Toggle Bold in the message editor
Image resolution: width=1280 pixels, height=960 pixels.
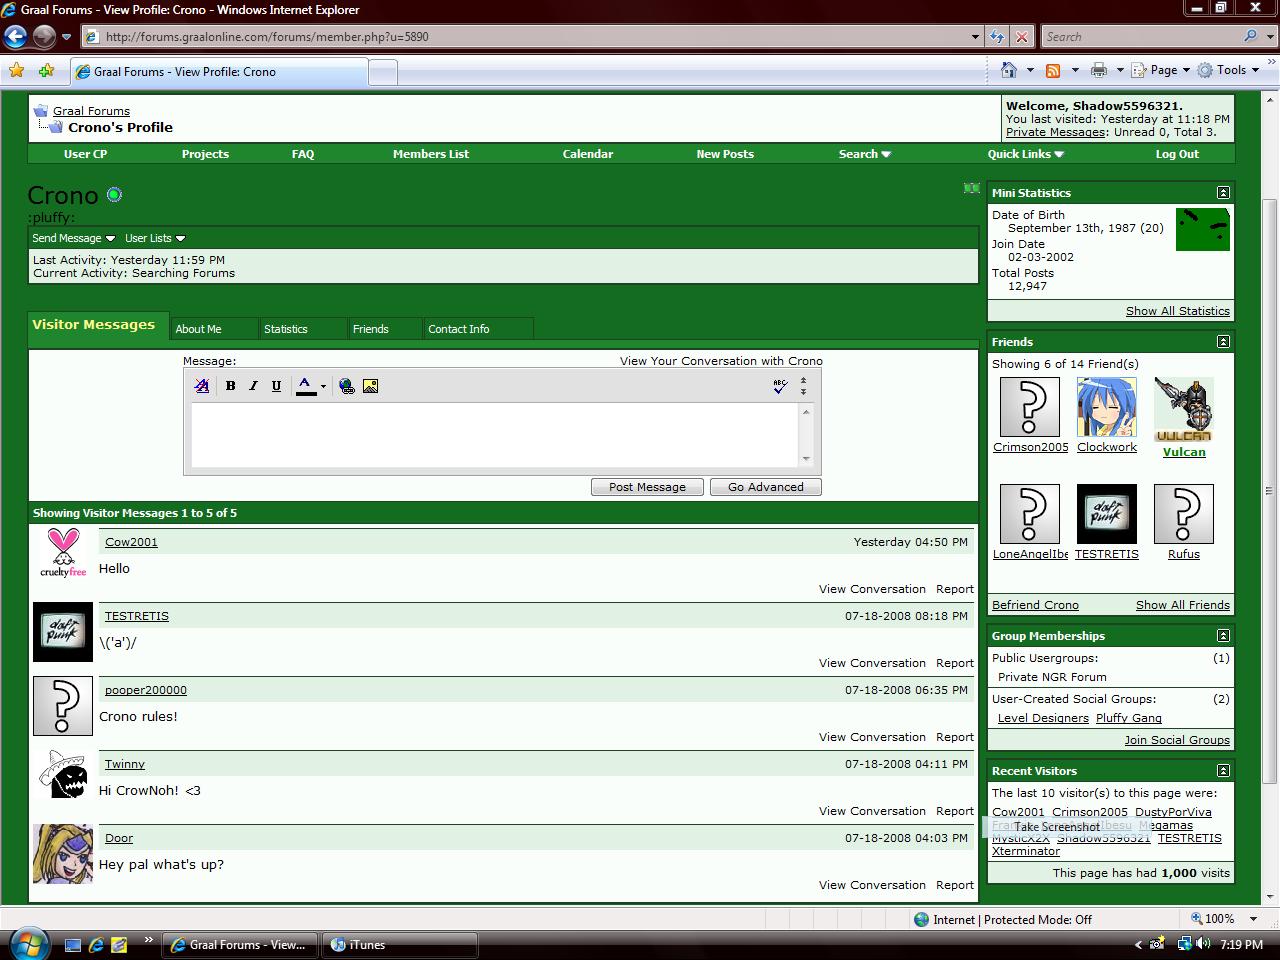[230, 386]
